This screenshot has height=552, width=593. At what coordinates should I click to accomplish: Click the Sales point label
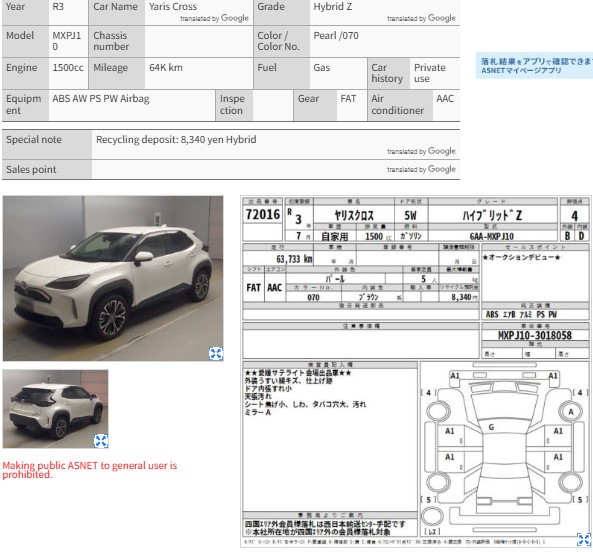click(x=31, y=169)
